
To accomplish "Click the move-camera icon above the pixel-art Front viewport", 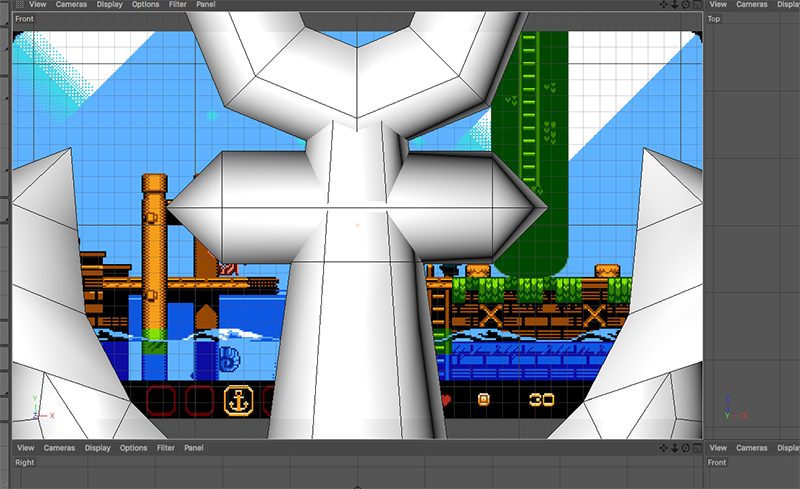I will (x=663, y=5).
